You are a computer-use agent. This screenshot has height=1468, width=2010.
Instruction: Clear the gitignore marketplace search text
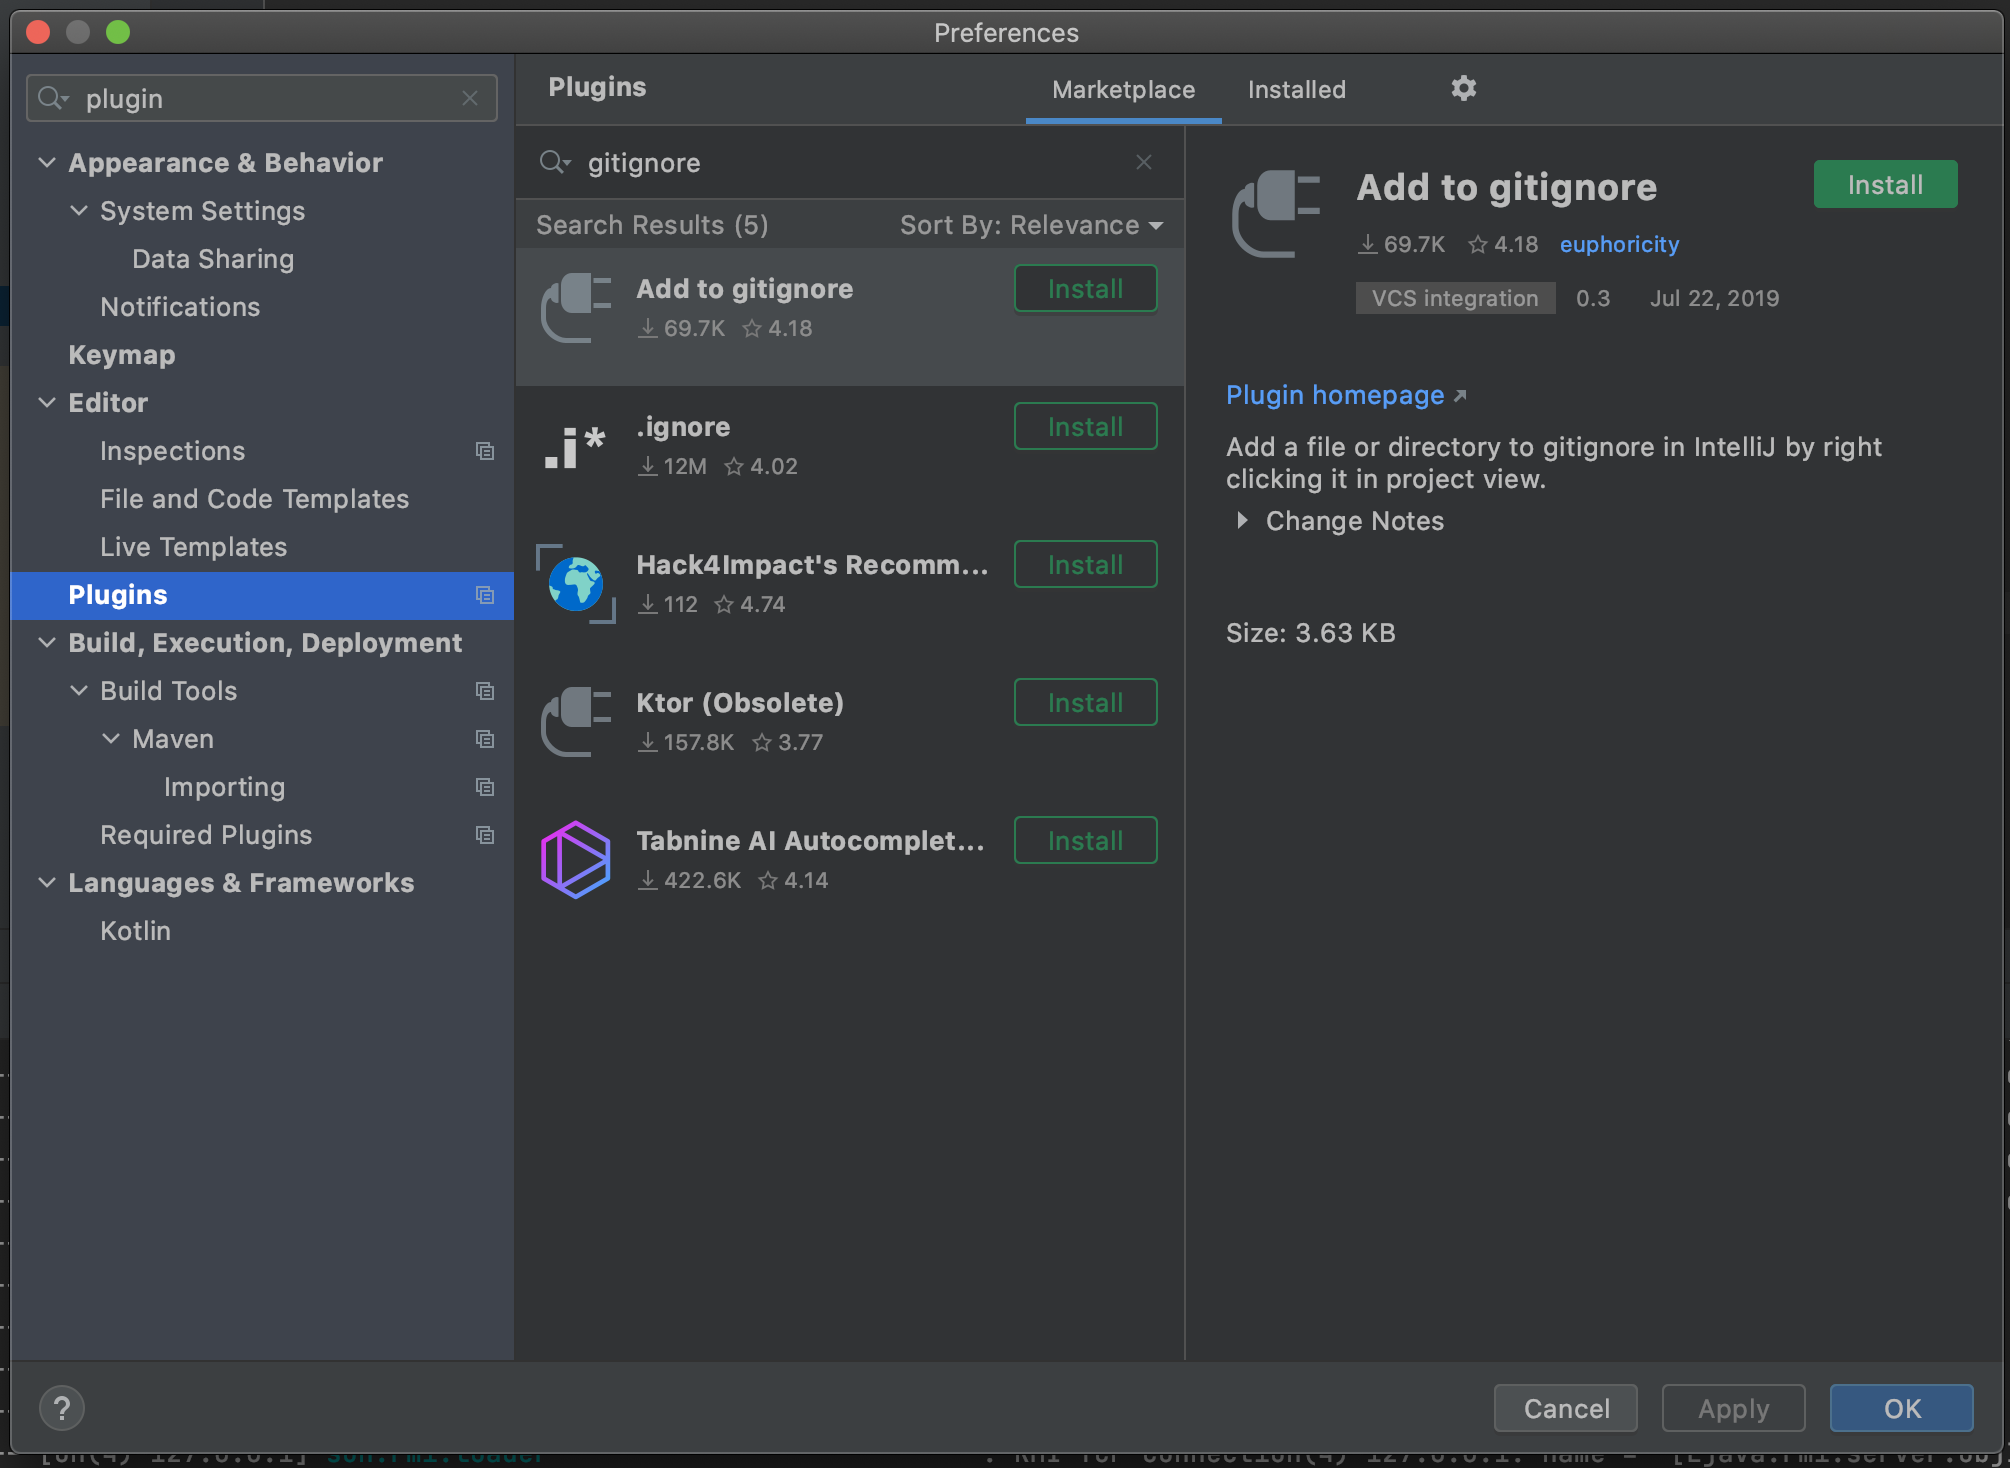(1144, 162)
